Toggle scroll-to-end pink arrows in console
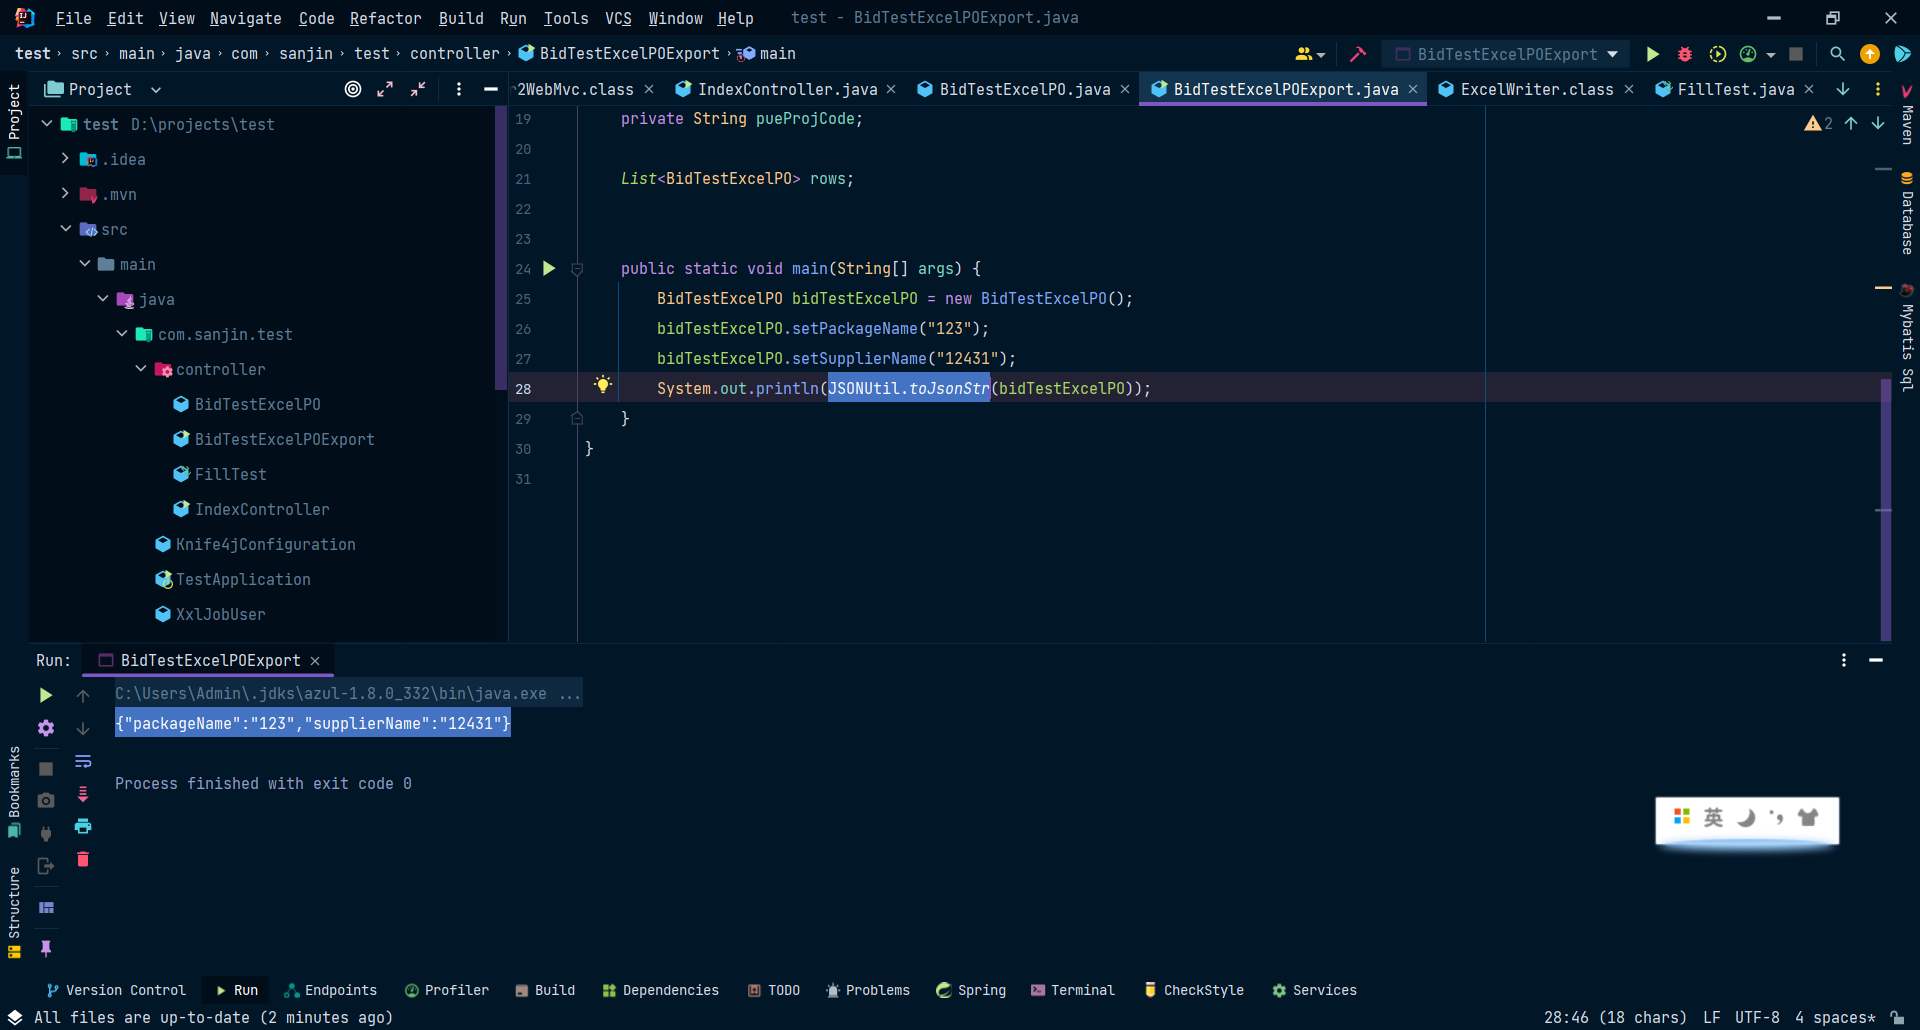Viewport: 1920px width, 1030px height. 83,794
